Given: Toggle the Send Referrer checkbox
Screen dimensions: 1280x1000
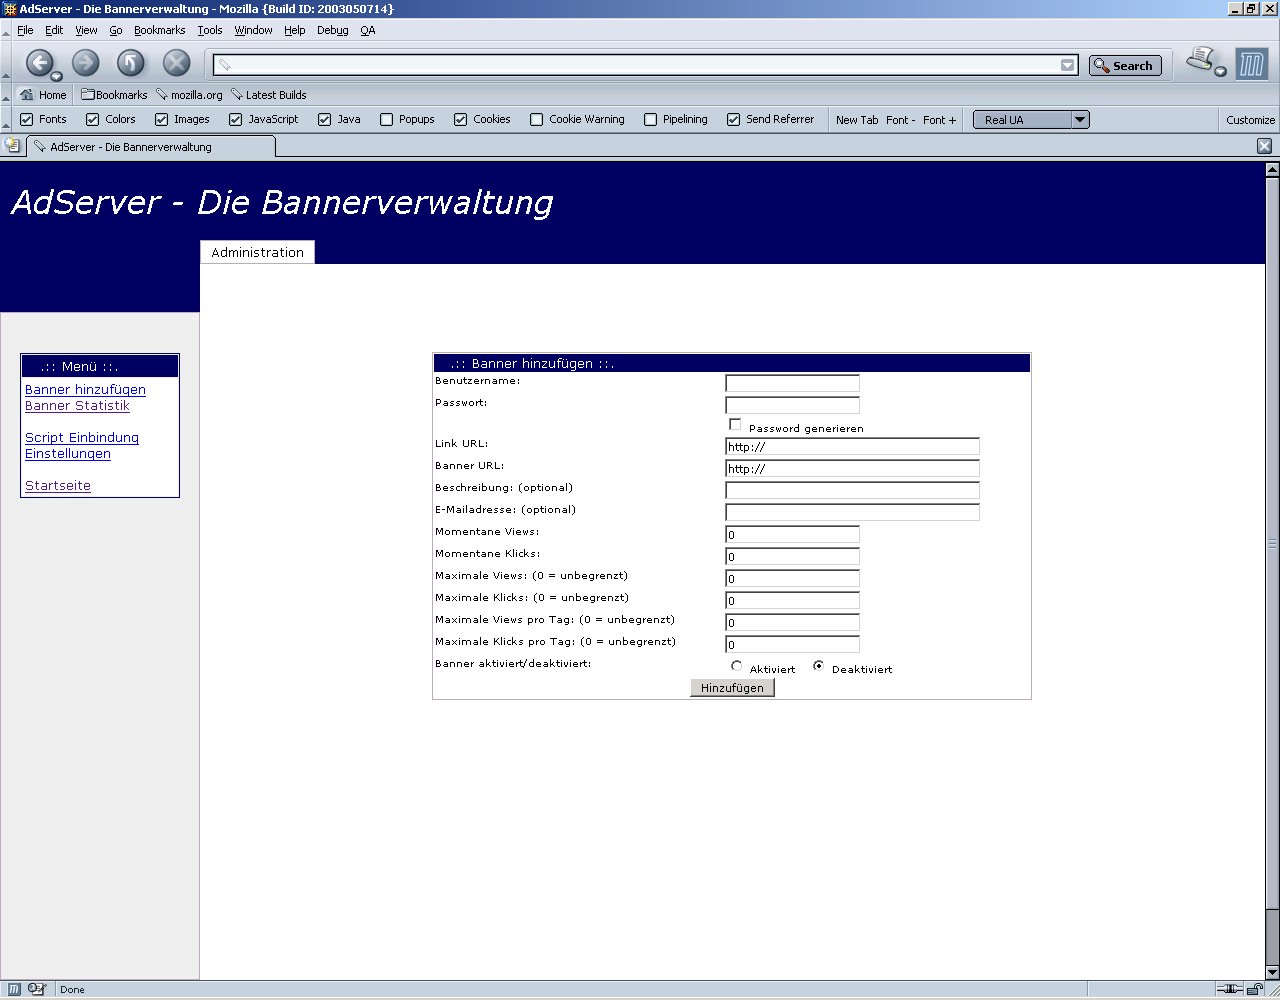Looking at the screenshot, I should (x=734, y=119).
